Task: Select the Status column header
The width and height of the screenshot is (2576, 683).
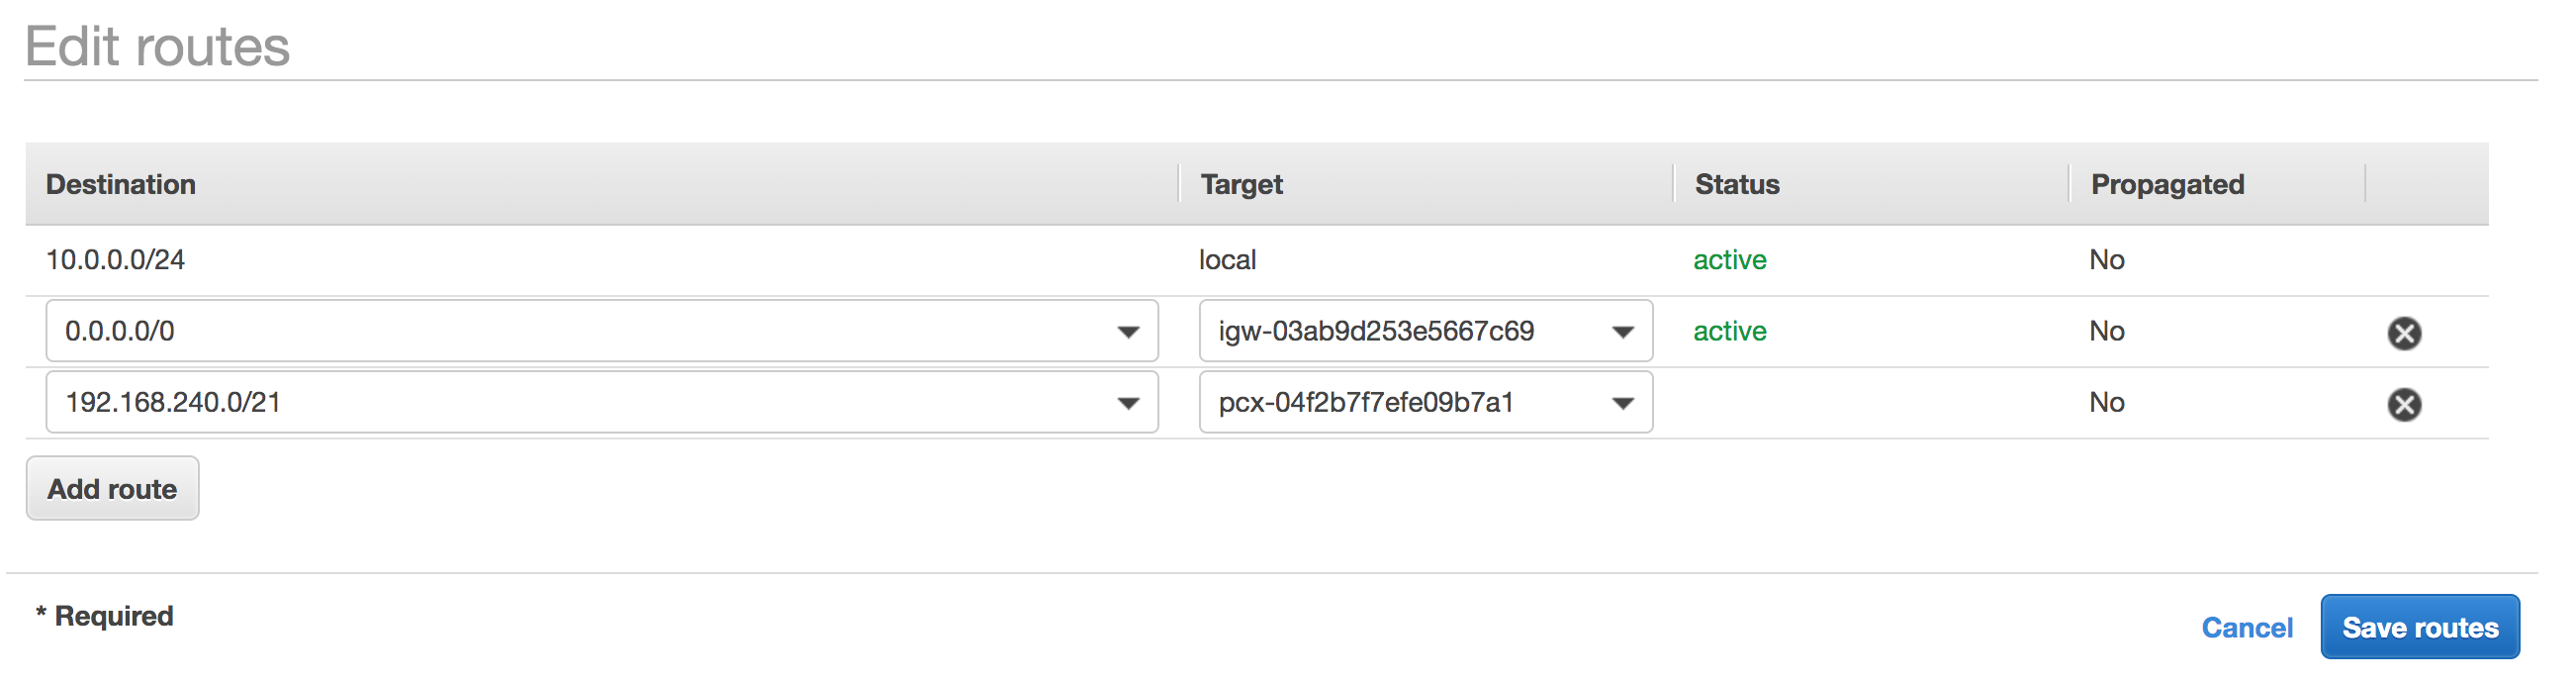Action: point(1737,184)
